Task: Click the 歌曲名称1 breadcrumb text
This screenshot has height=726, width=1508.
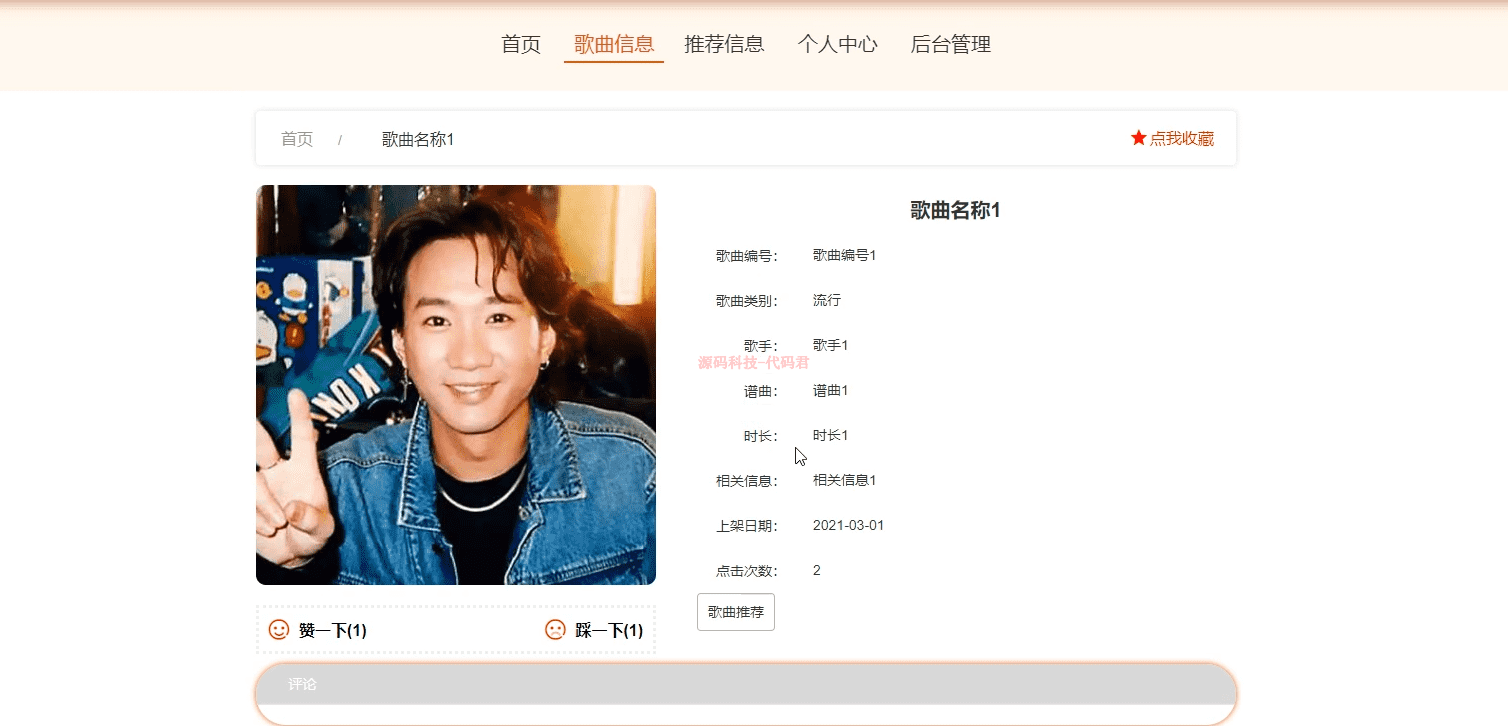Action: coord(418,139)
